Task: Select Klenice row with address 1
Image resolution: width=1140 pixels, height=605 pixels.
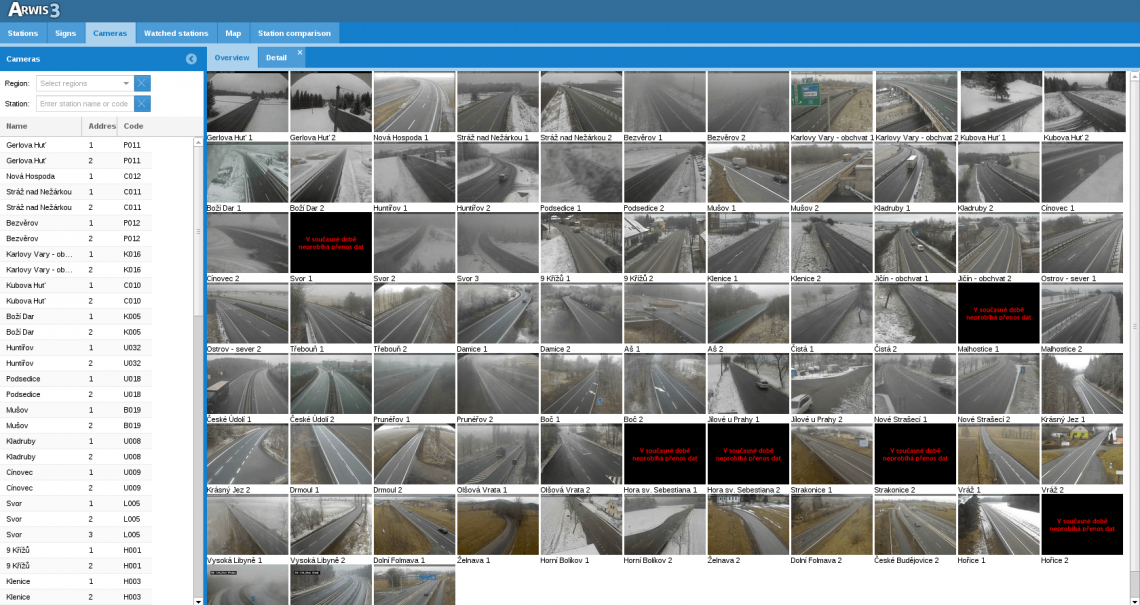Action: pyautogui.click(x=76, y=581)
